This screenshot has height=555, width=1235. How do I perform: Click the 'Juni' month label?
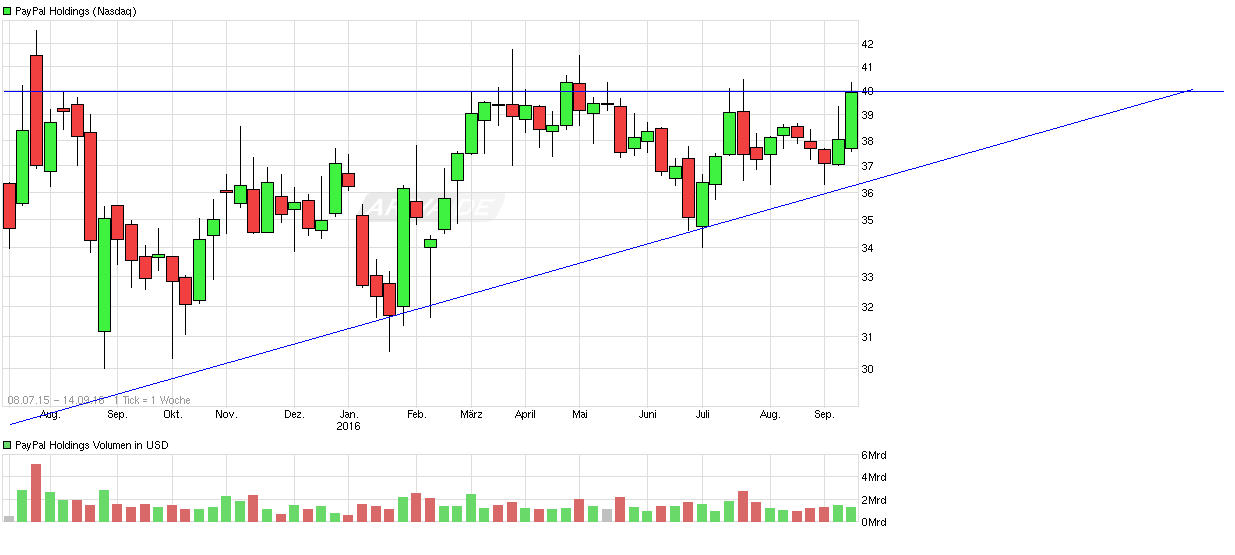(x=648, y=414)
